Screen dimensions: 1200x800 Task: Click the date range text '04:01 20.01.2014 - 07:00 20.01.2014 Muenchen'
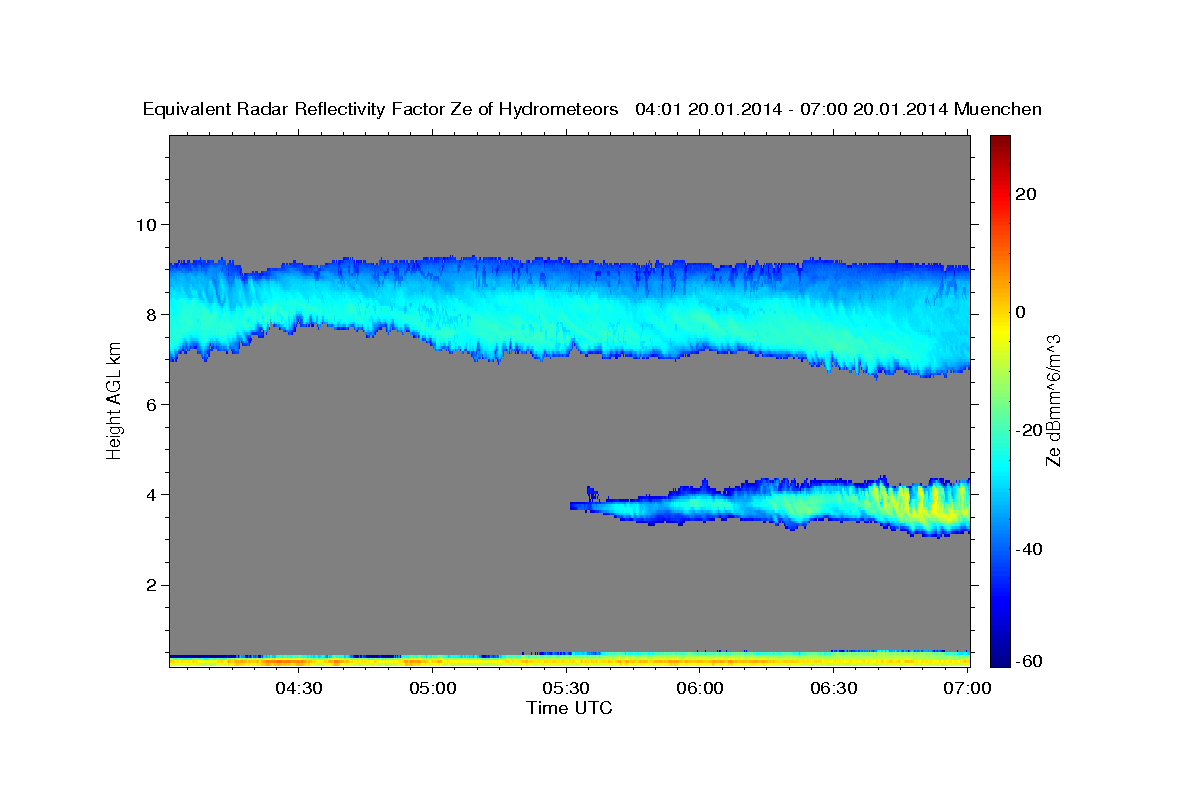[x=839, y=110]
